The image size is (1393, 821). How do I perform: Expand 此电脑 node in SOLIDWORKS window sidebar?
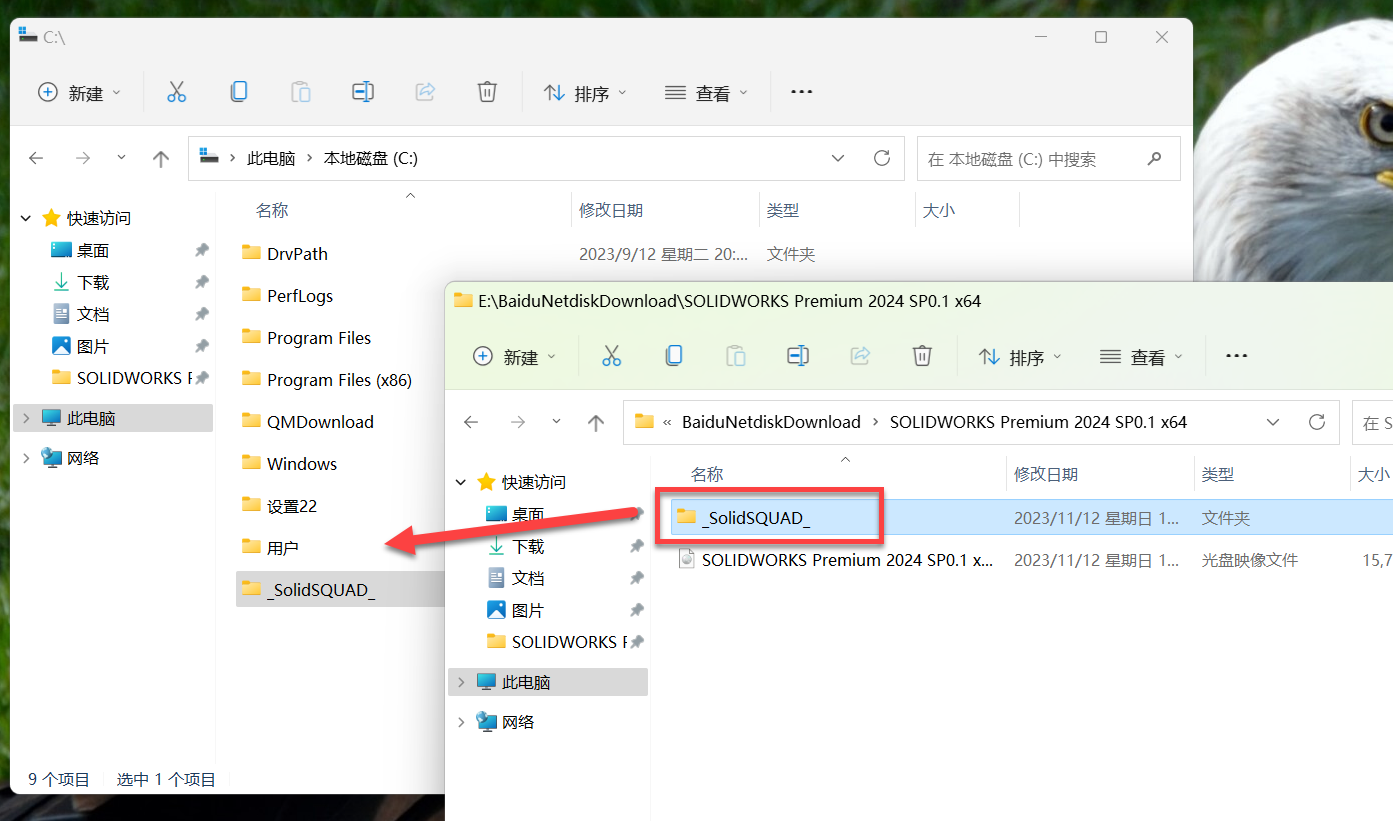click(461, 682)
